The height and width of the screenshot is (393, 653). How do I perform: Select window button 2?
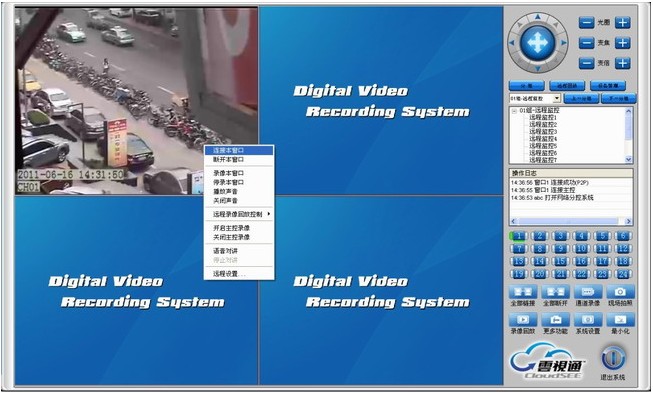(x=539, y=236)
